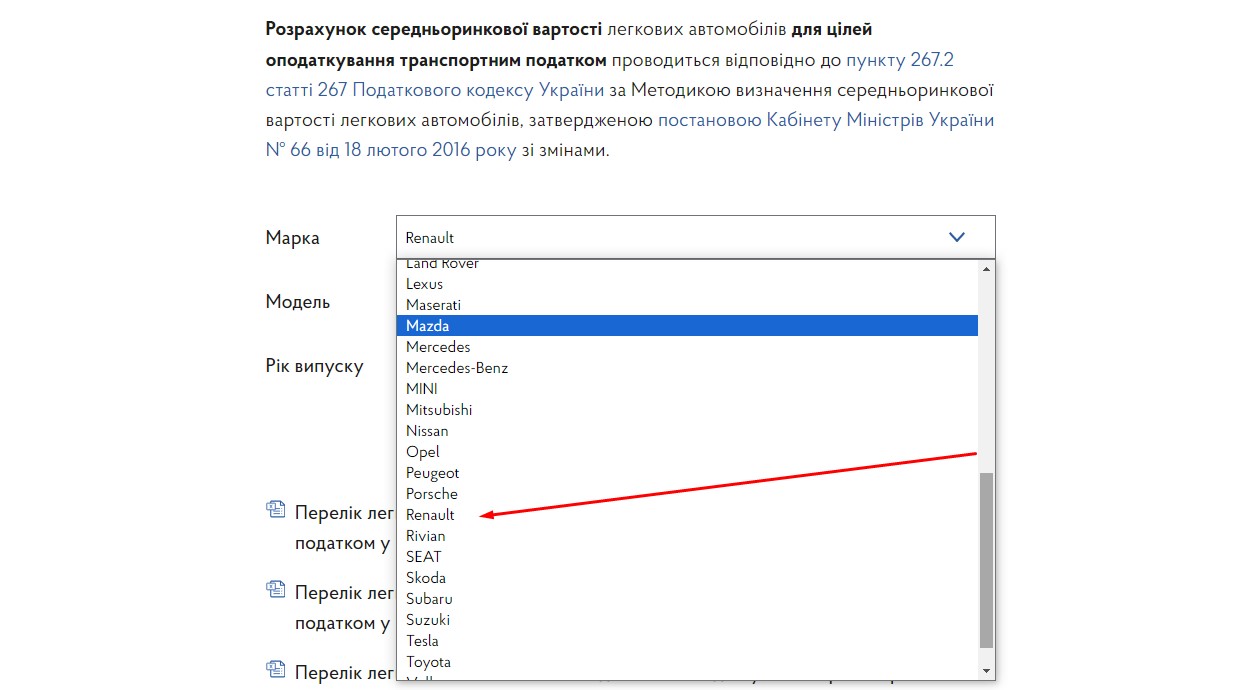This screenshot has width=1246, height=690.
Task: Click the second document list icon
Action: tap(275, 589)
